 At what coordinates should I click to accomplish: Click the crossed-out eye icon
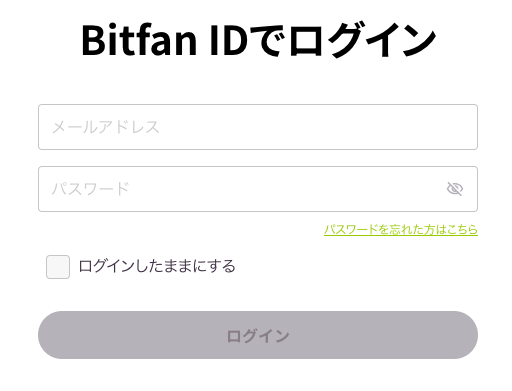coord(455,189)
